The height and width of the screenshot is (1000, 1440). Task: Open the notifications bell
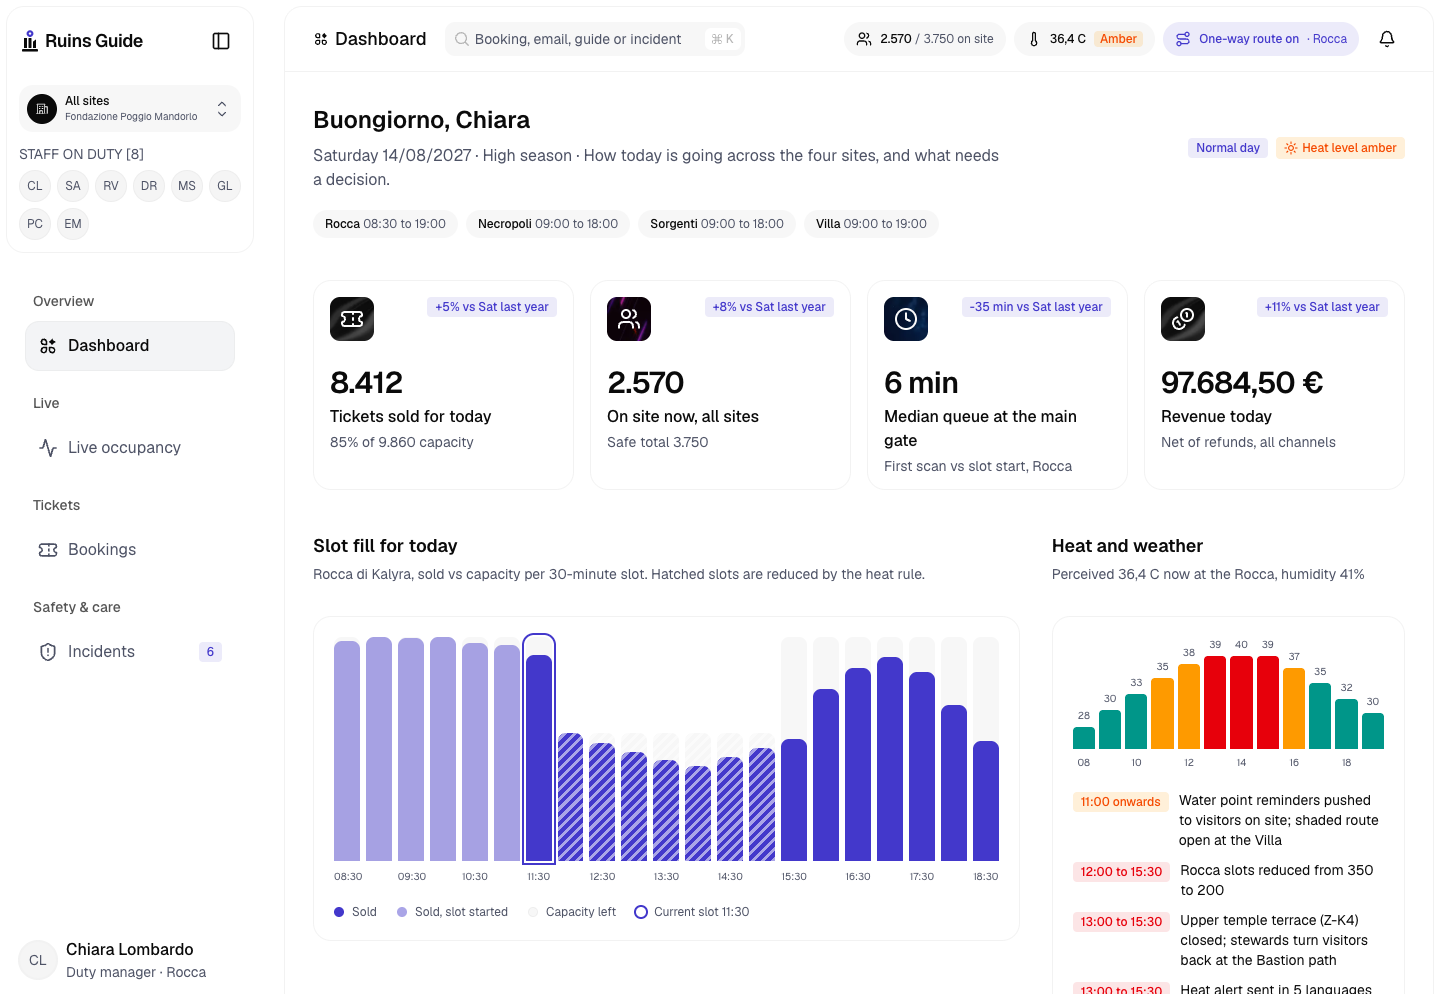pyautogui.click(x=1387, y=39)
